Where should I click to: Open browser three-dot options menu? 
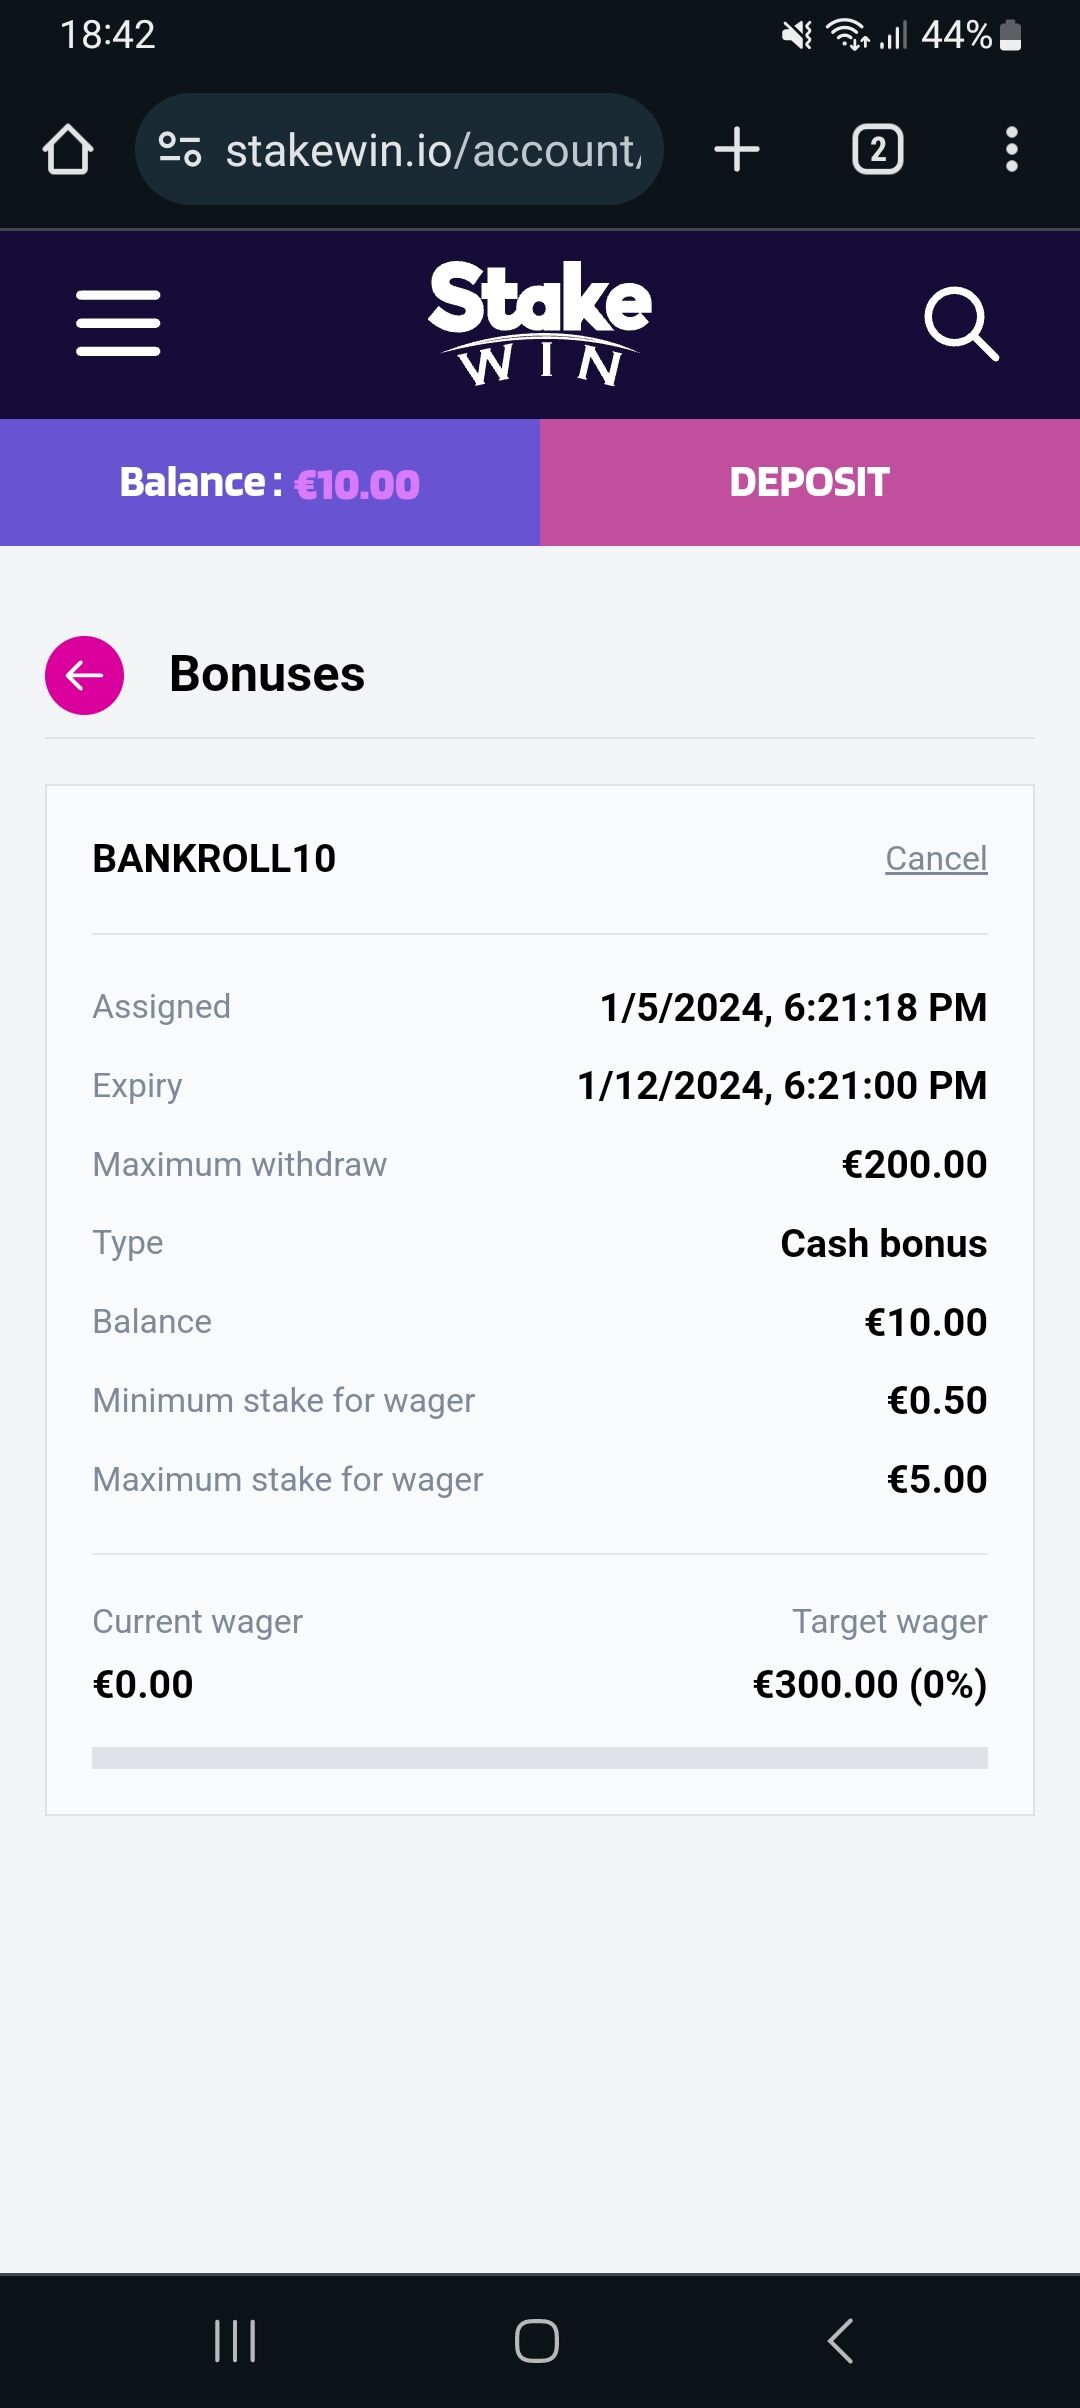(x=1011, y=150)
